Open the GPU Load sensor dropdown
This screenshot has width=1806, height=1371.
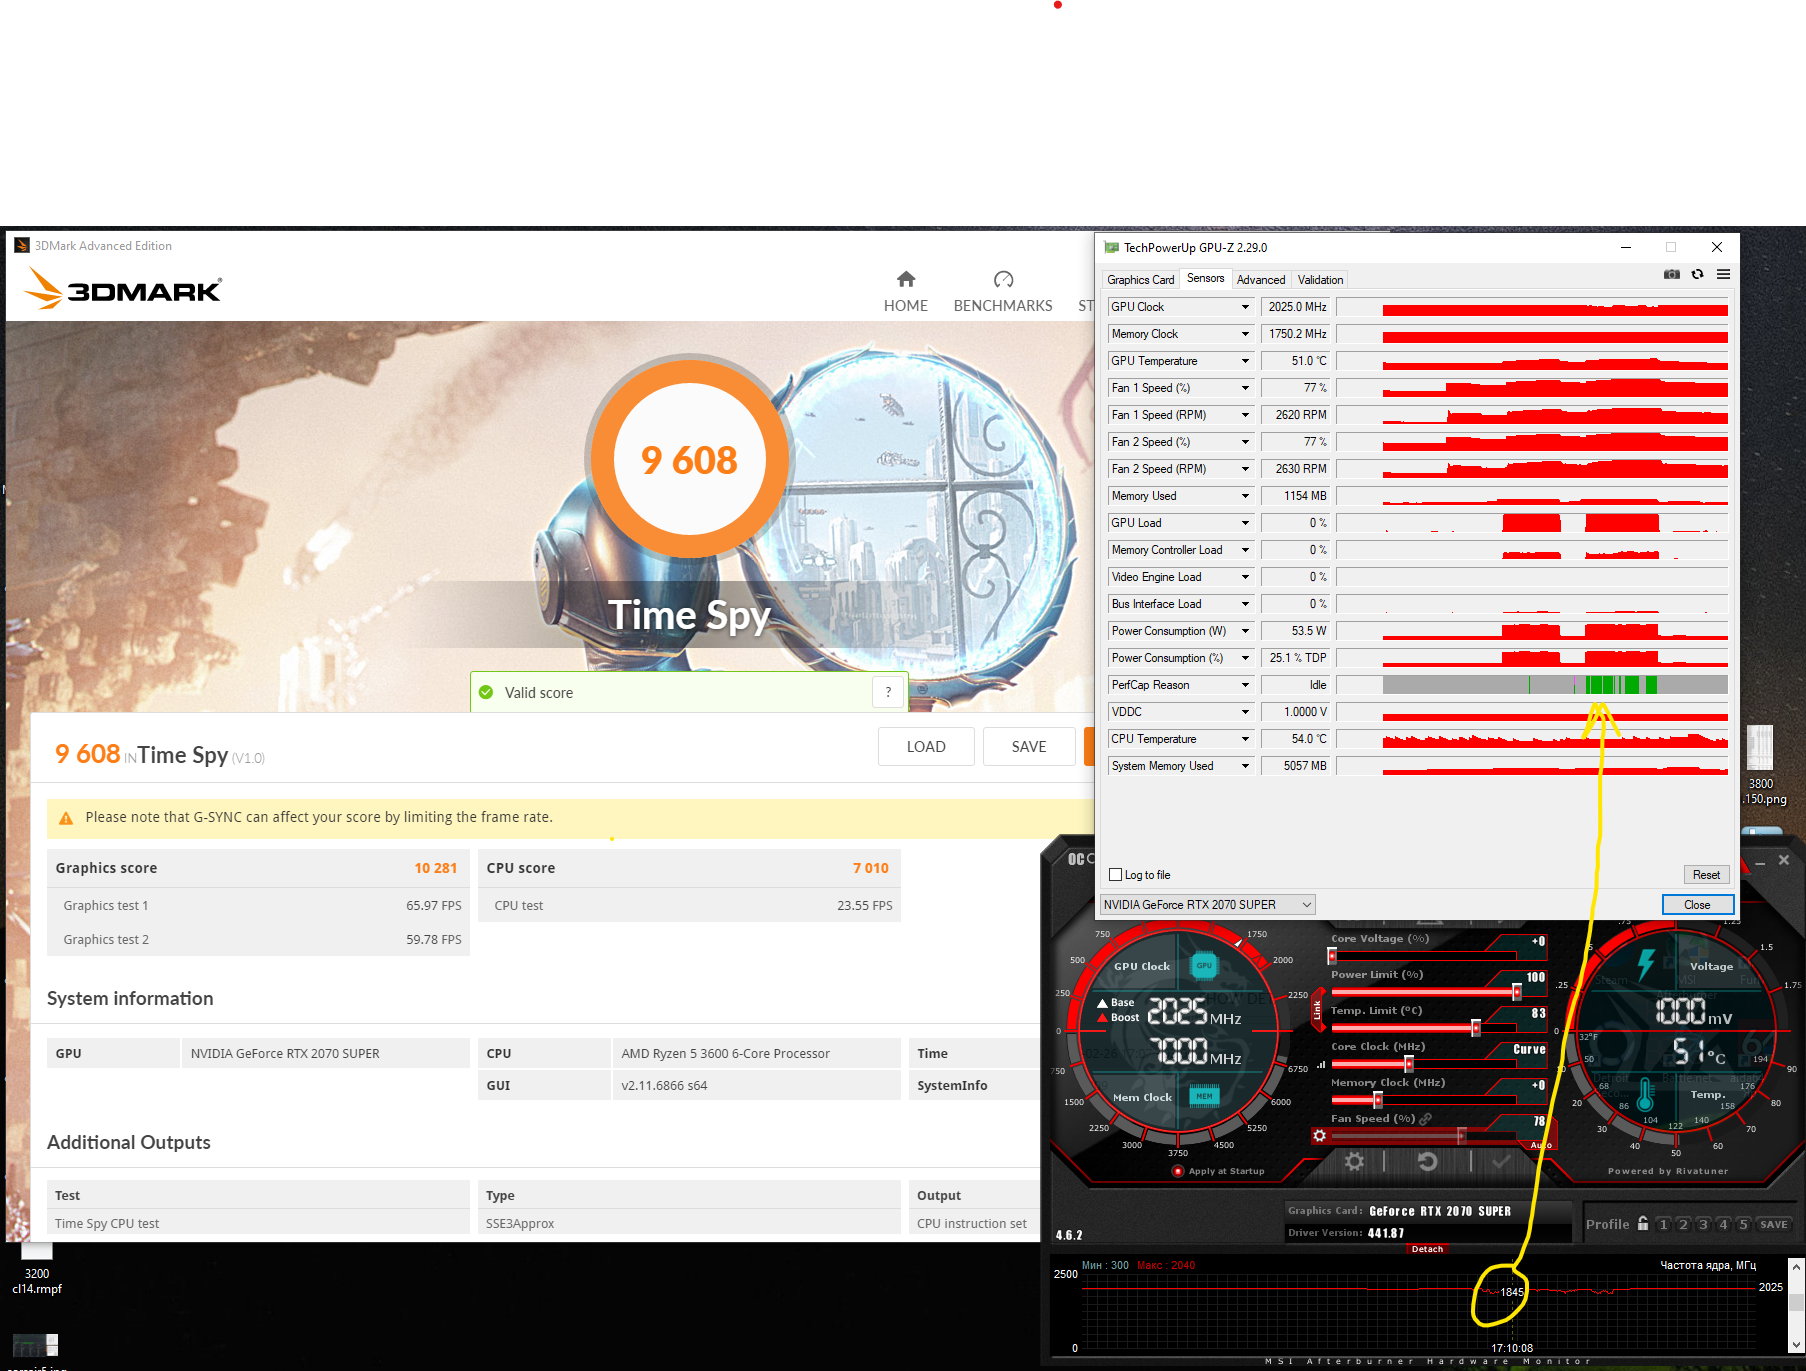click(x=1245, y=523)
